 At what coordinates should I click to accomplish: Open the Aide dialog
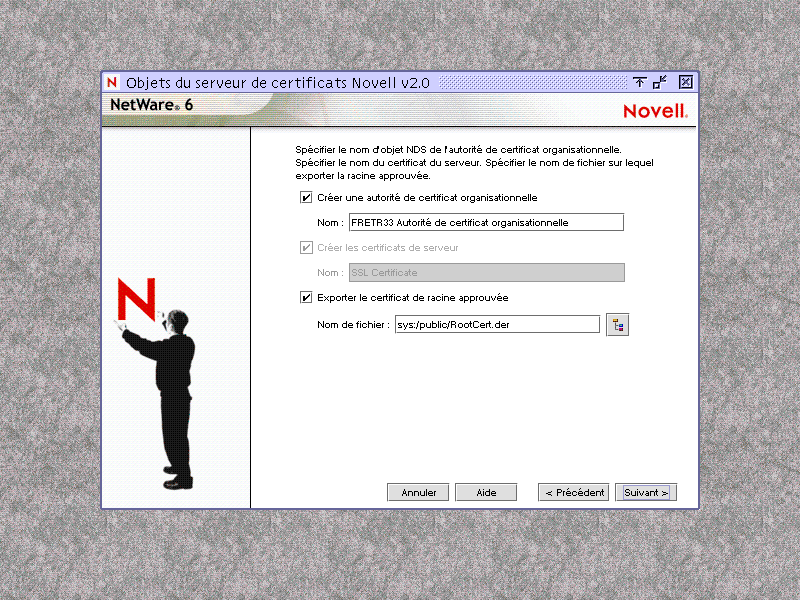(x=486, y=491)
